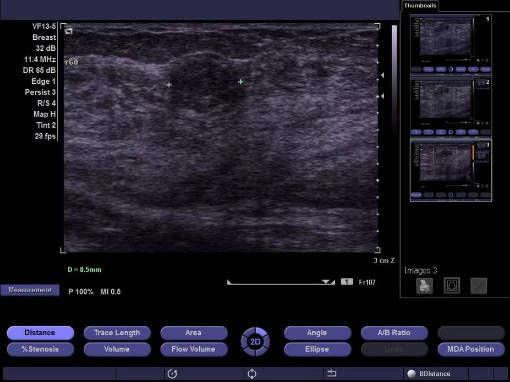Click the Tint 2 setting
Image resolution: width=510 pixels, height=382 pixels.
point(46,125)
